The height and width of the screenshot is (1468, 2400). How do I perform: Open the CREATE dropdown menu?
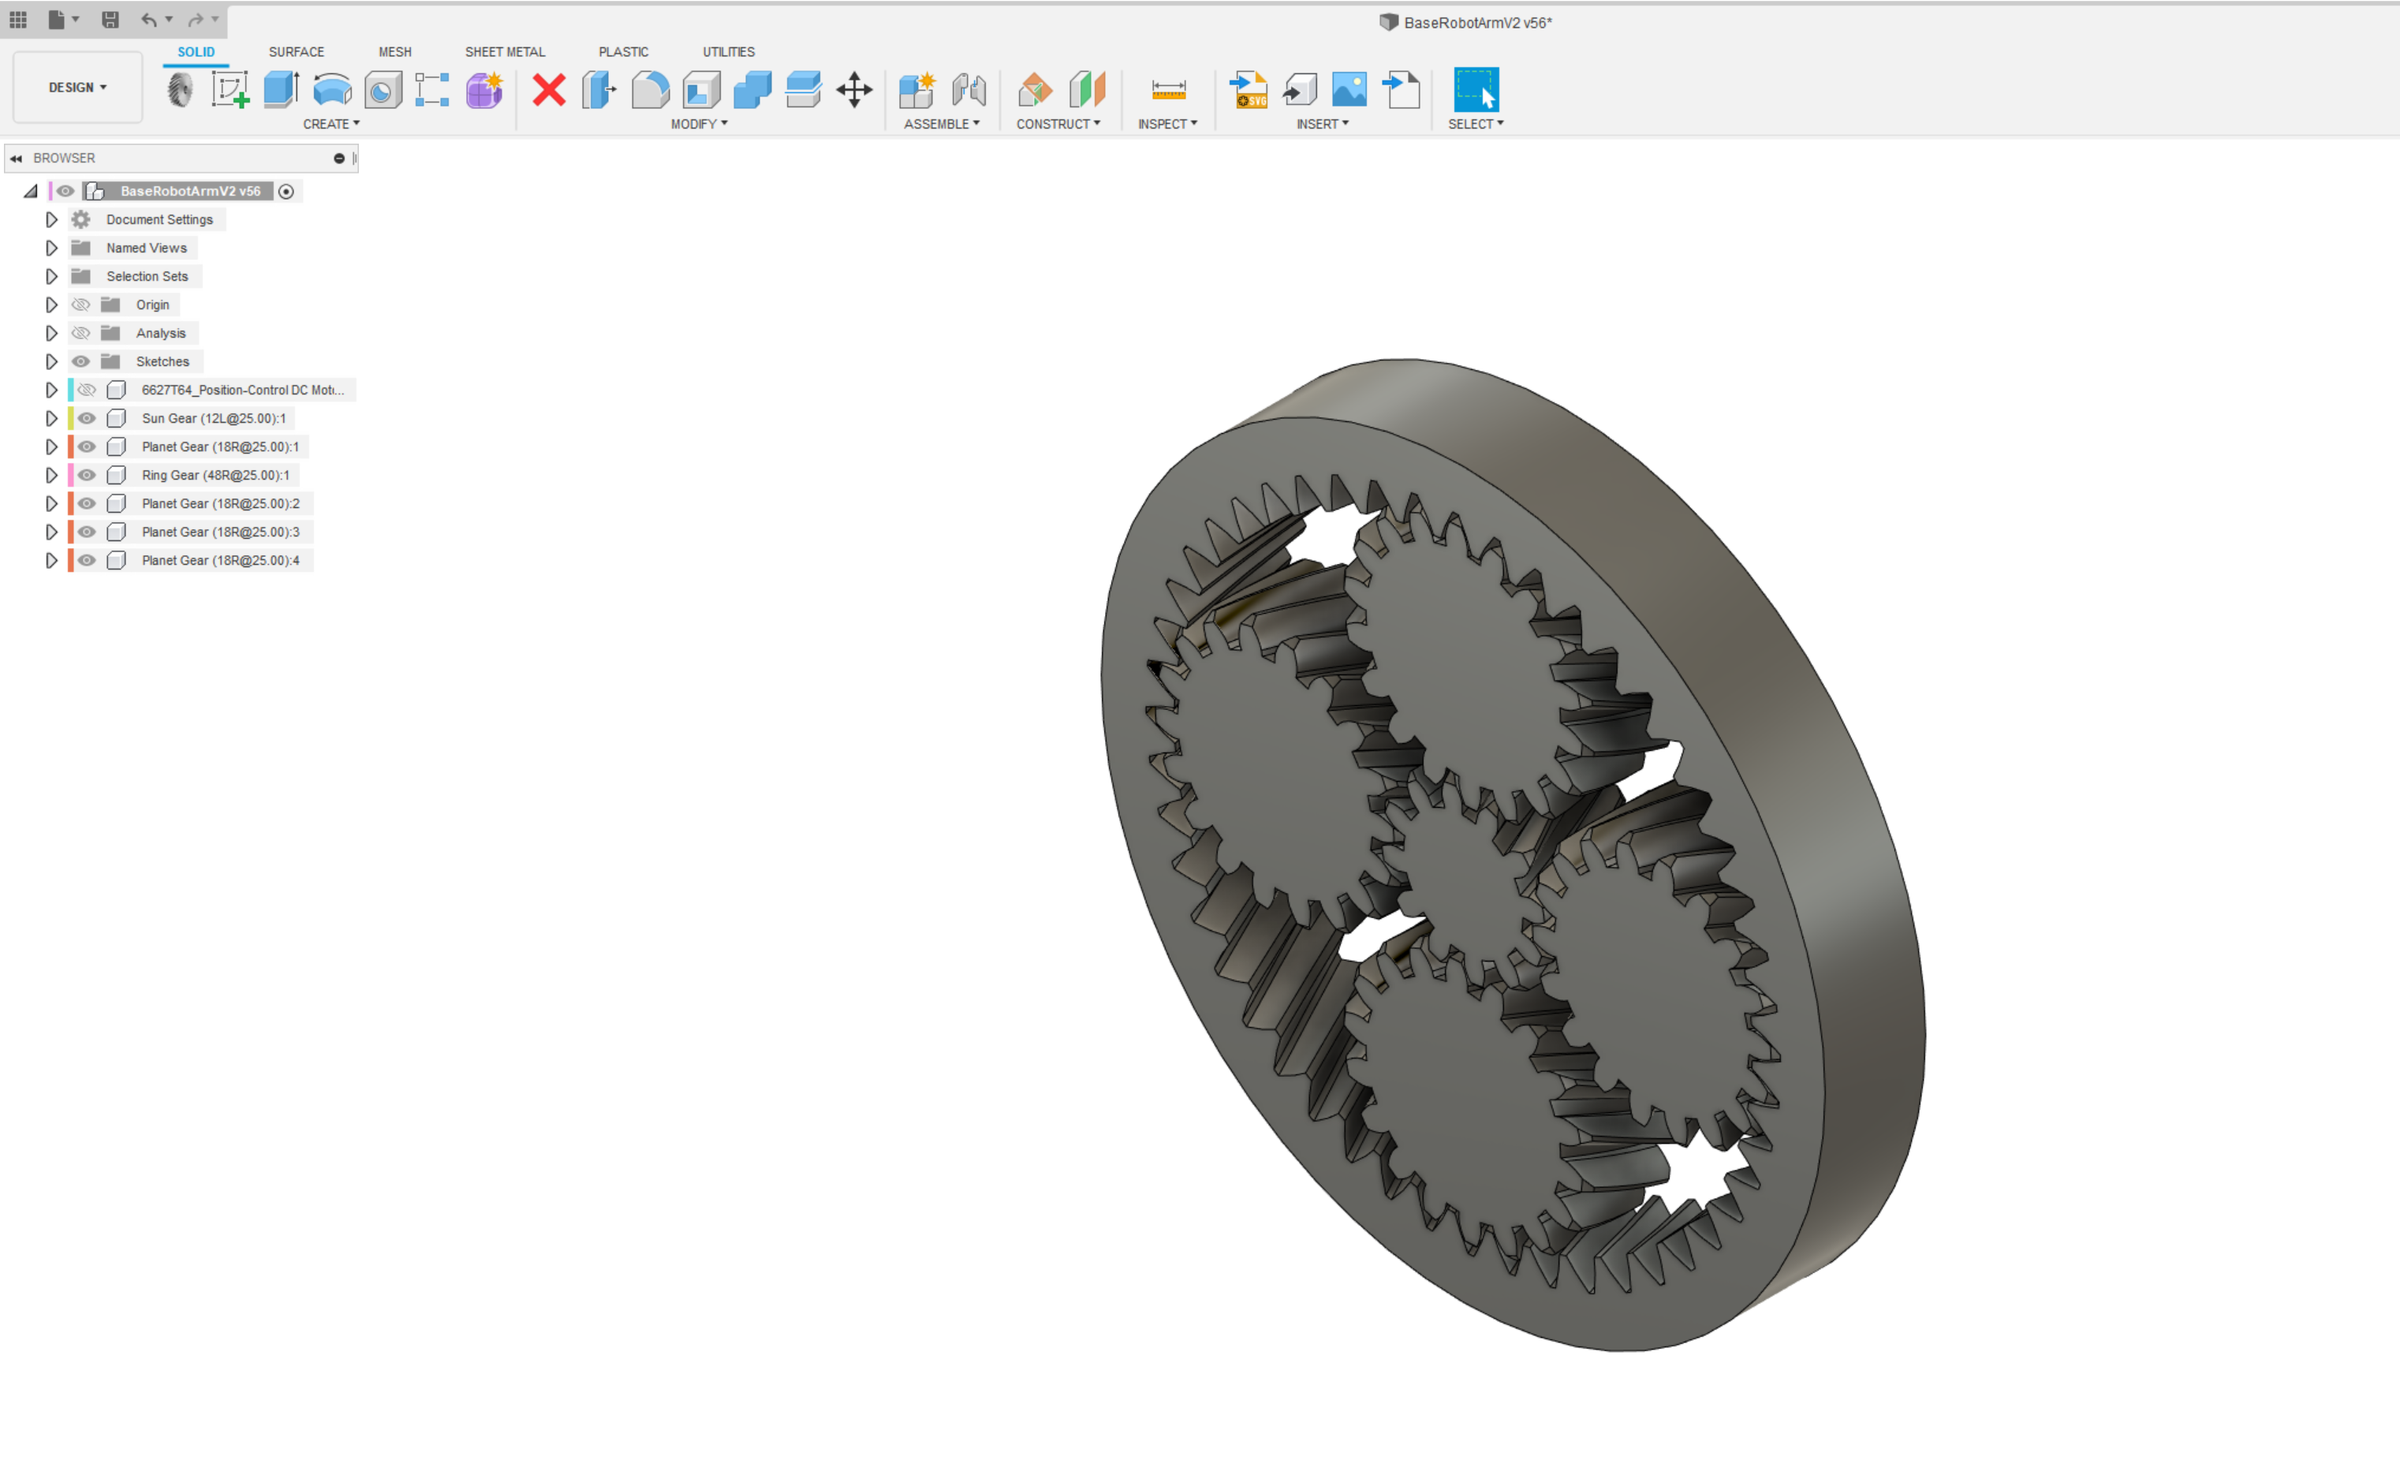(332, 123)
